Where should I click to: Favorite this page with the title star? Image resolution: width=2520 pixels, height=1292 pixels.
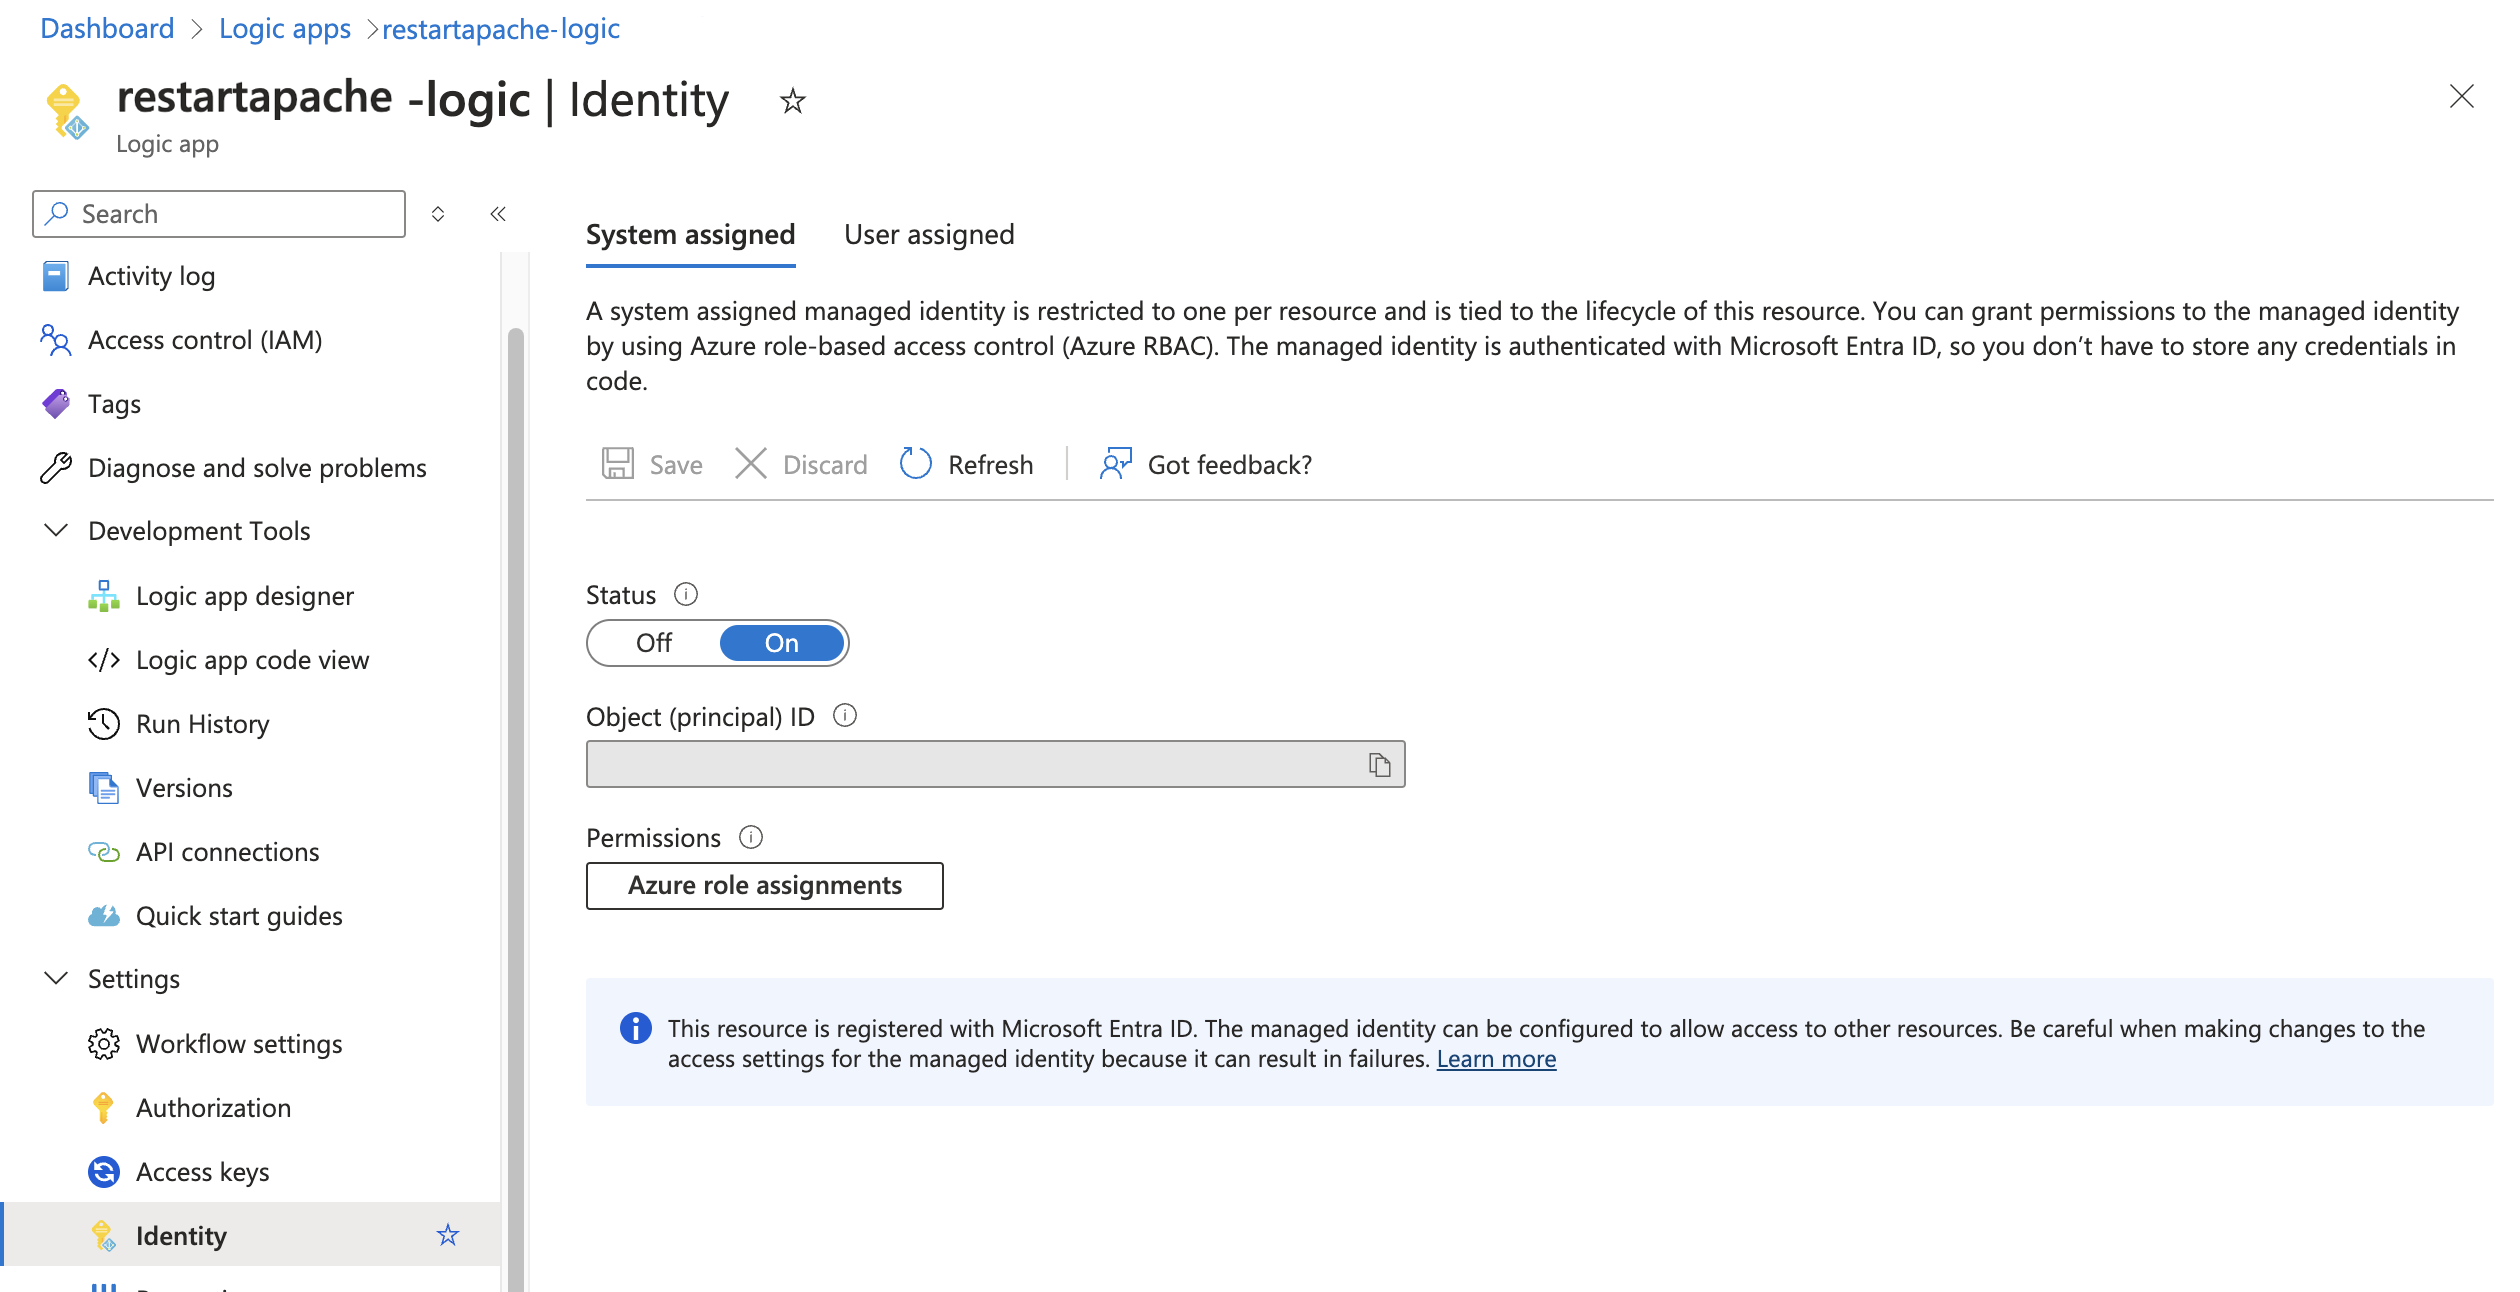click(793, 101)
